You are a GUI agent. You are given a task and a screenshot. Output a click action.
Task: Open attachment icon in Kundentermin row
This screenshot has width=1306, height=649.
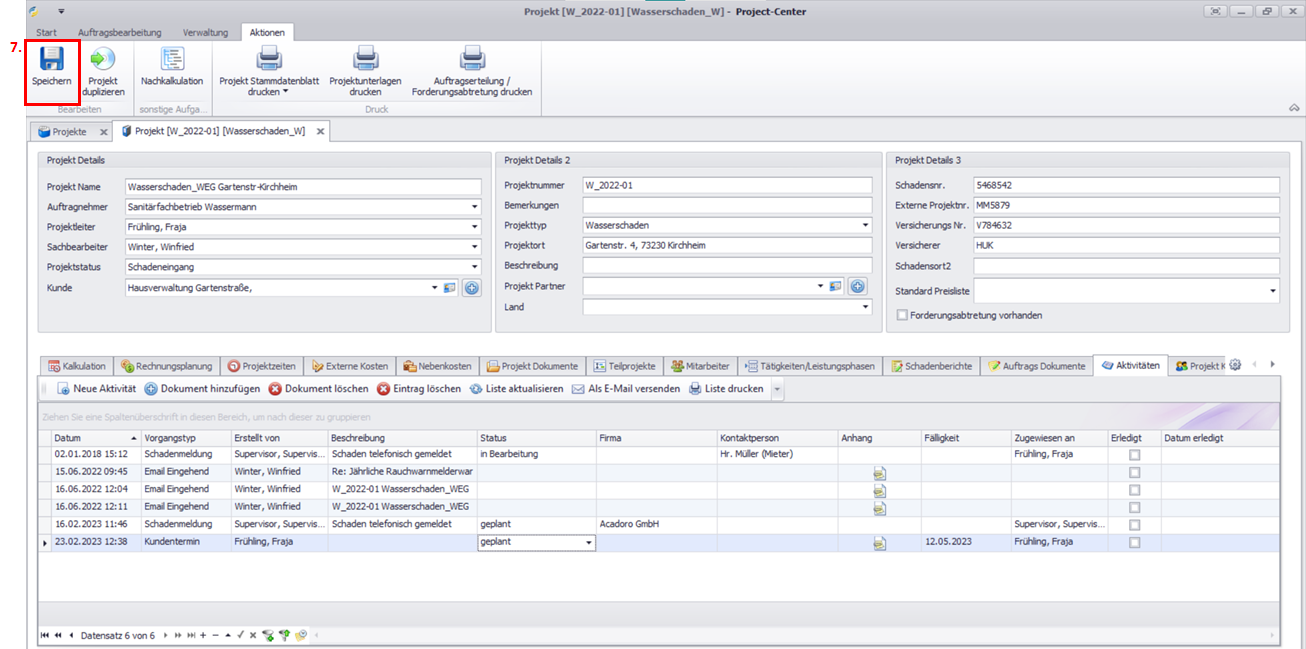(x=879, y=543)
